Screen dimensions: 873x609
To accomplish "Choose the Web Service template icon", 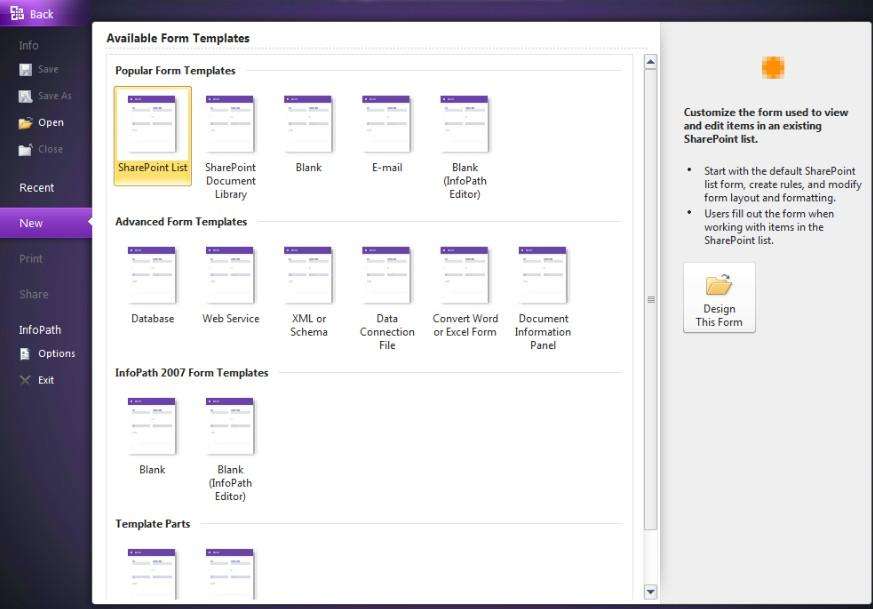I will tap(230, 276).
